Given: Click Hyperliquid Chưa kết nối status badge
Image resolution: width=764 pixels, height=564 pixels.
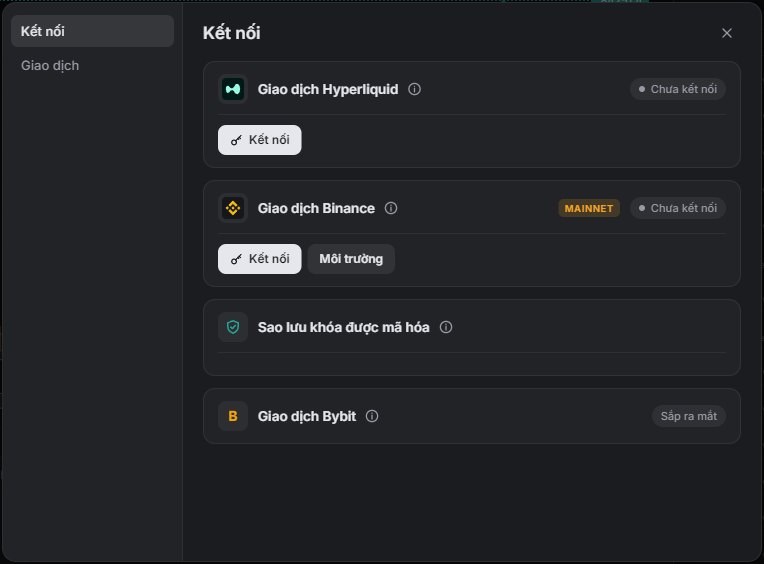Looking at the screenshot, I should click(678, 89).
